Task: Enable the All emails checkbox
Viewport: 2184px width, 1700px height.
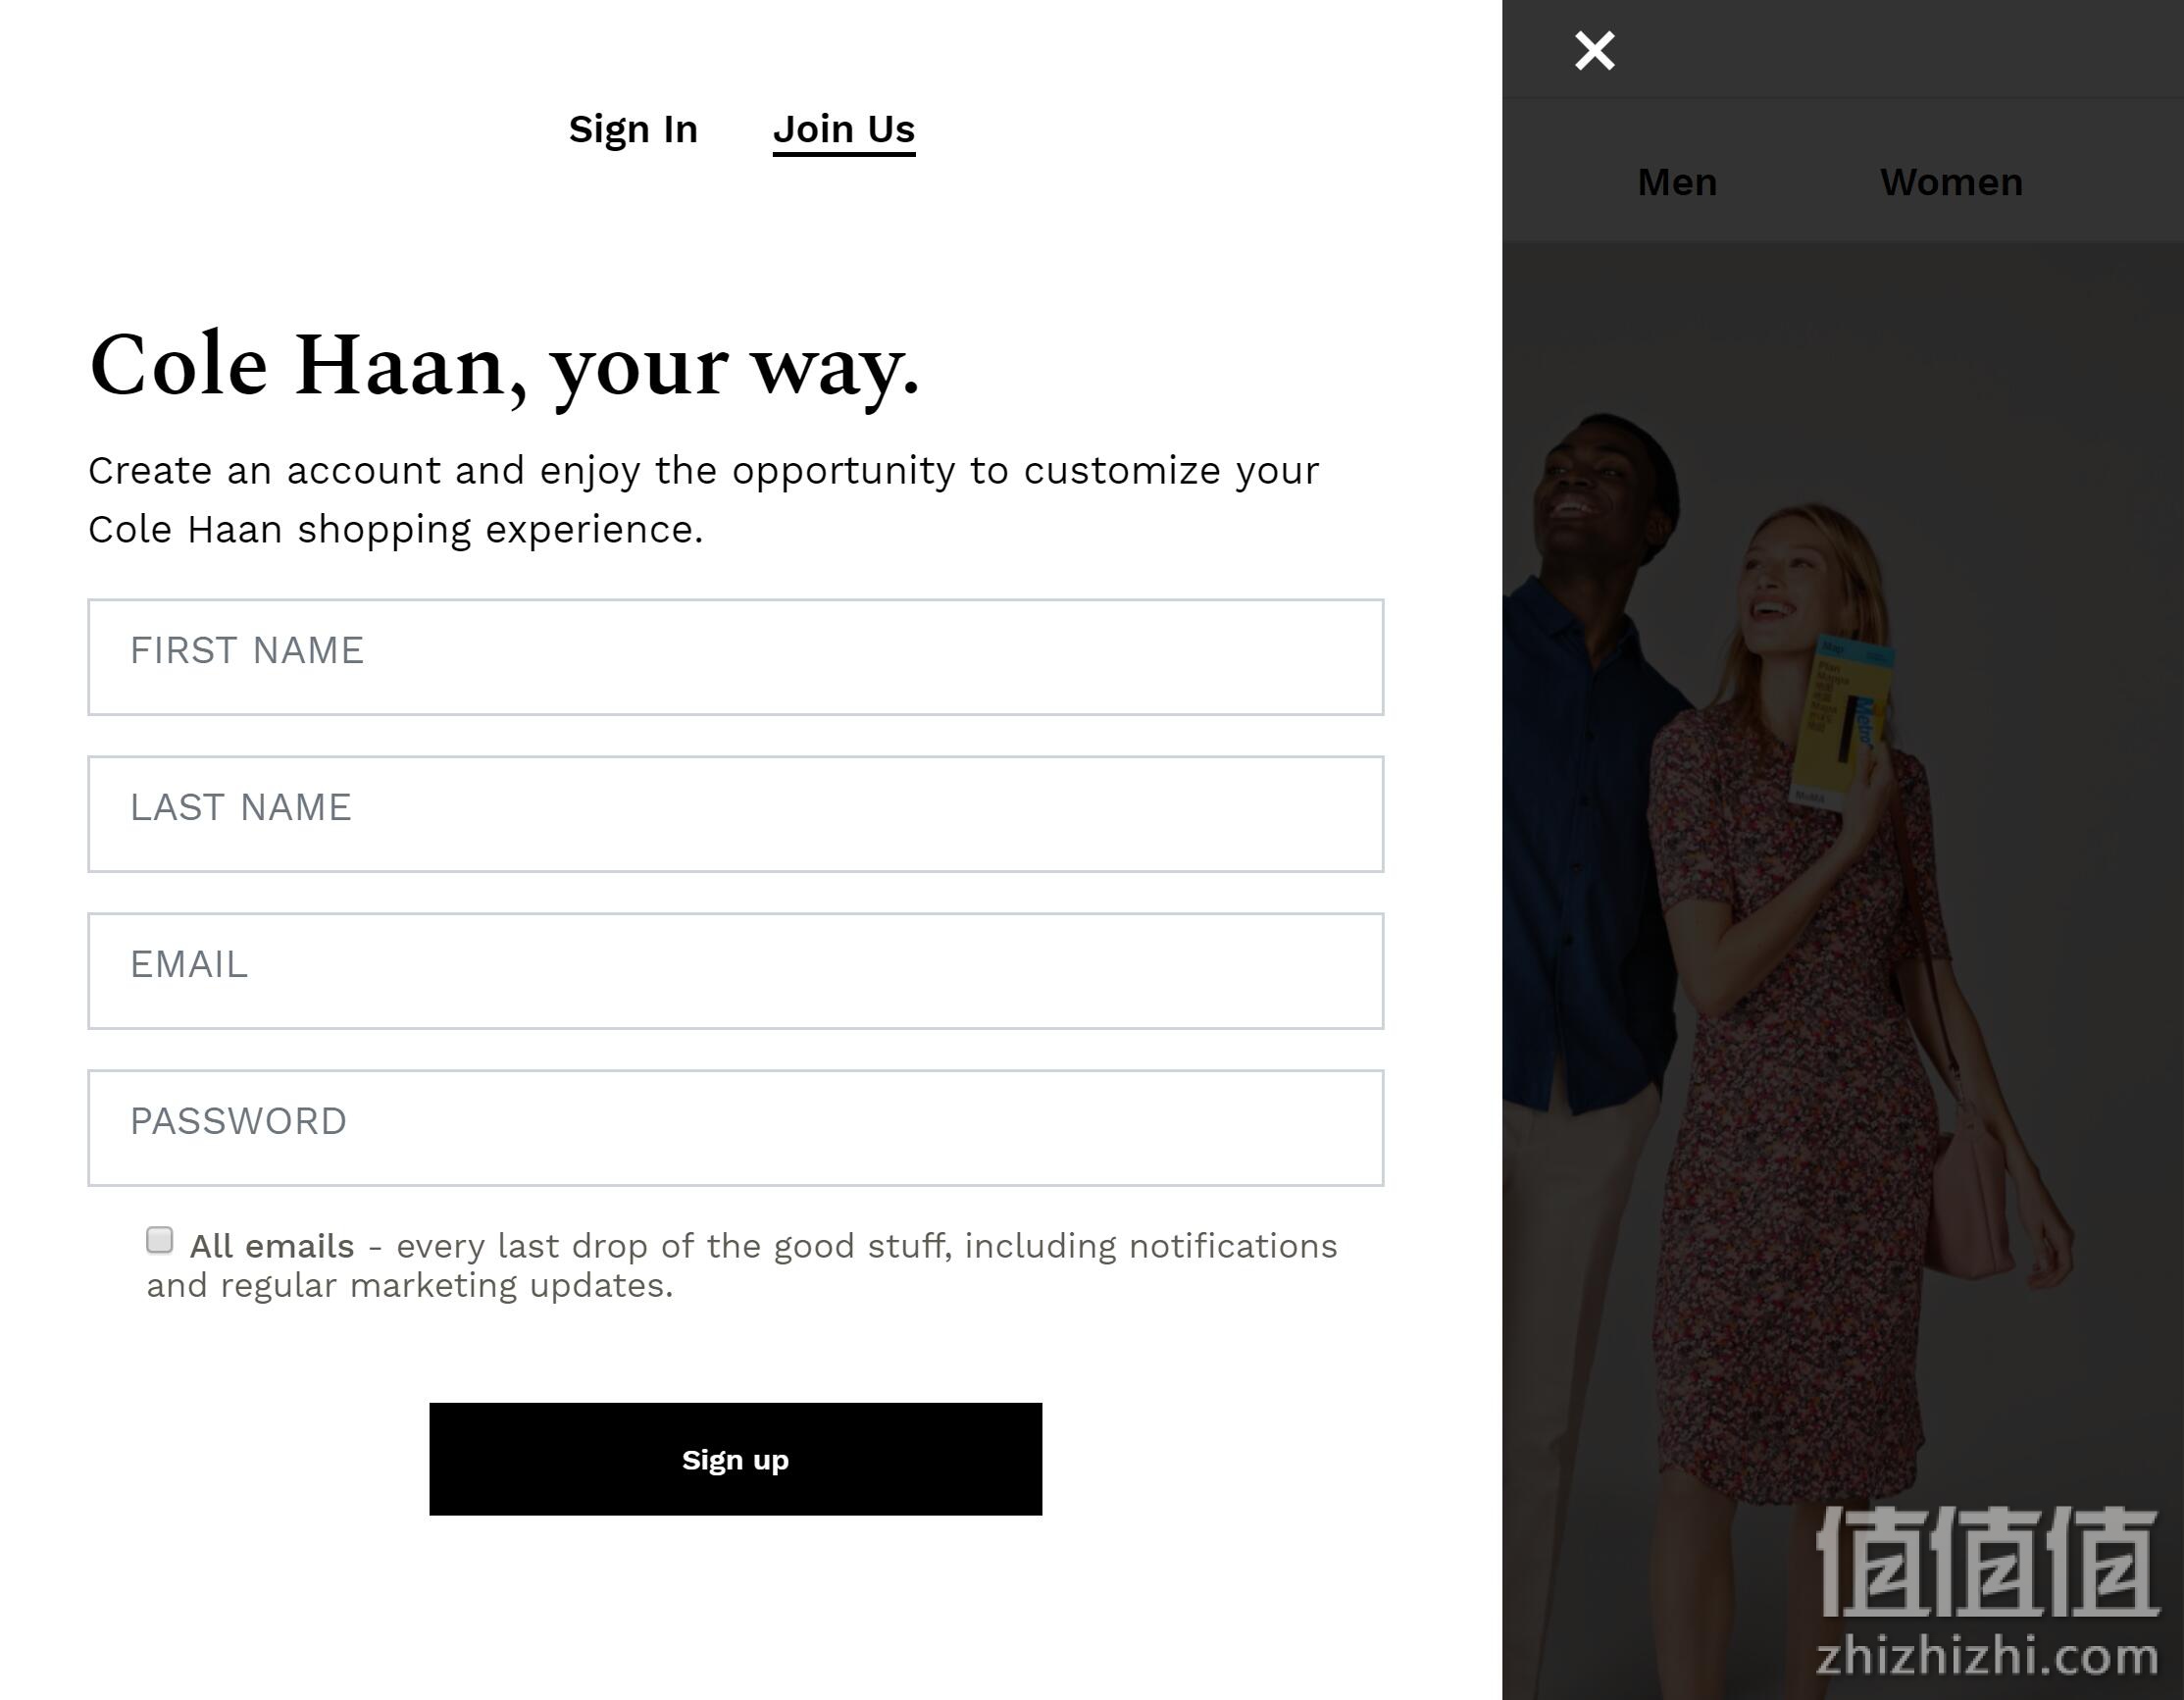Action: pyautogui.click(x=160, y=1240)
